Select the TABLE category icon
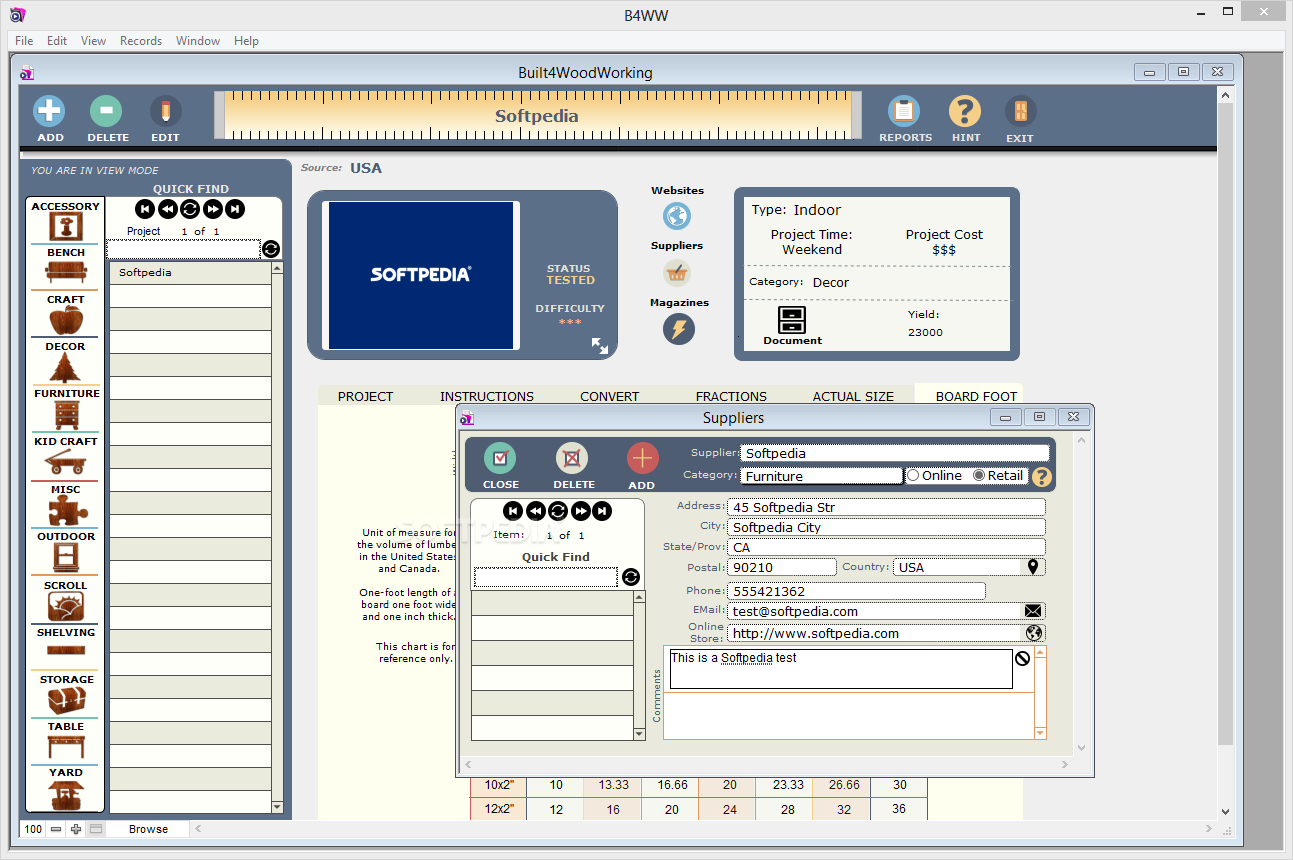 [66, 746]
